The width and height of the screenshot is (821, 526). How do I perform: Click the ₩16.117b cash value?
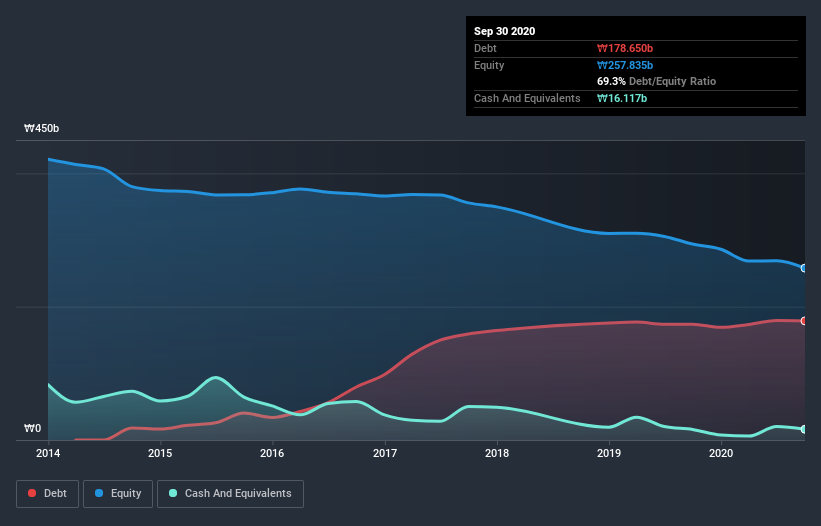point(622,98)
